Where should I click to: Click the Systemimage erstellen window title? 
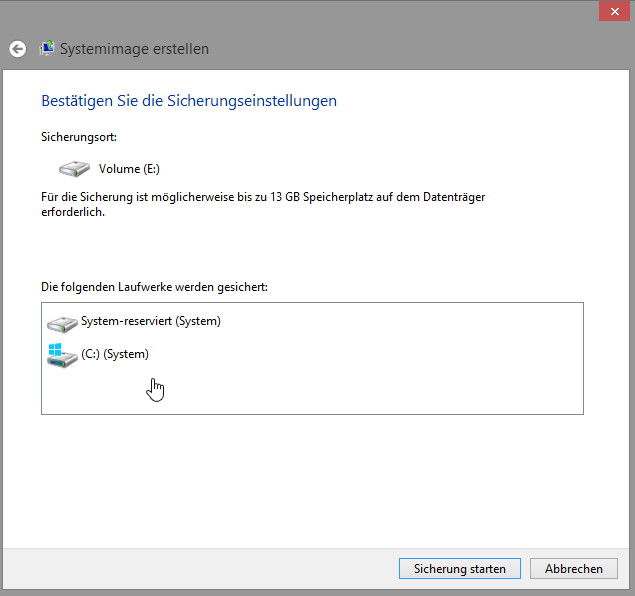click(134, 49)
